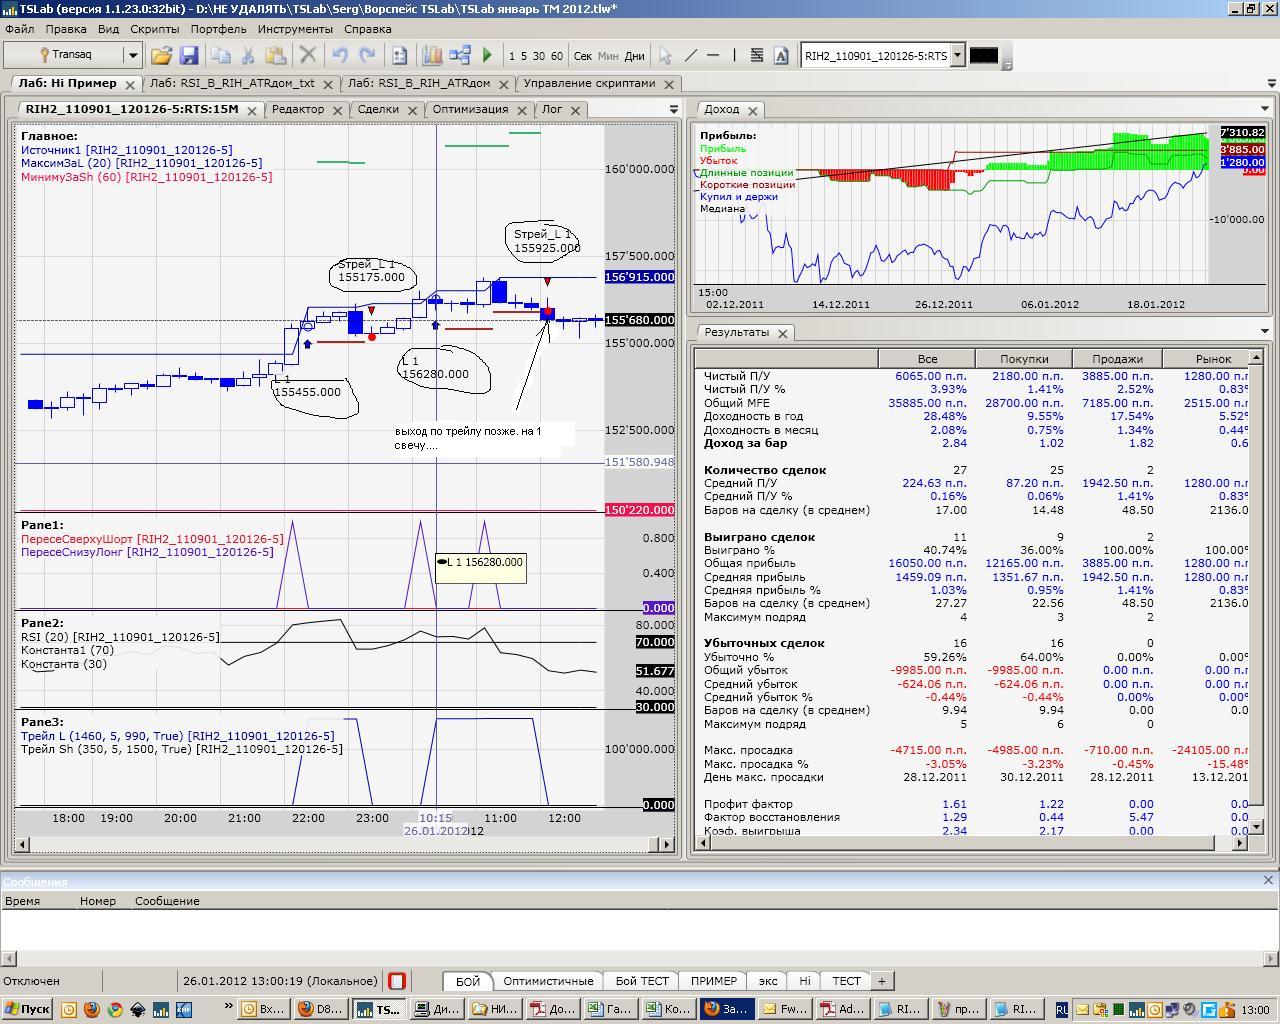The image size is (1280, 1024).
Task: Toggle the 'Сек' timeframe interval
Action: tap(583, 56)
